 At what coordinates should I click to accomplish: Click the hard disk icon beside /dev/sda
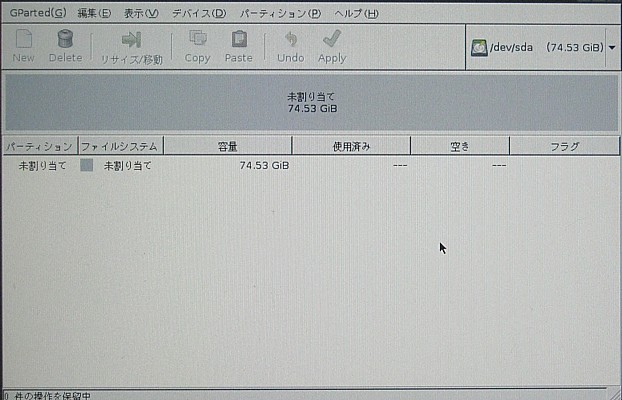(479, 48)
